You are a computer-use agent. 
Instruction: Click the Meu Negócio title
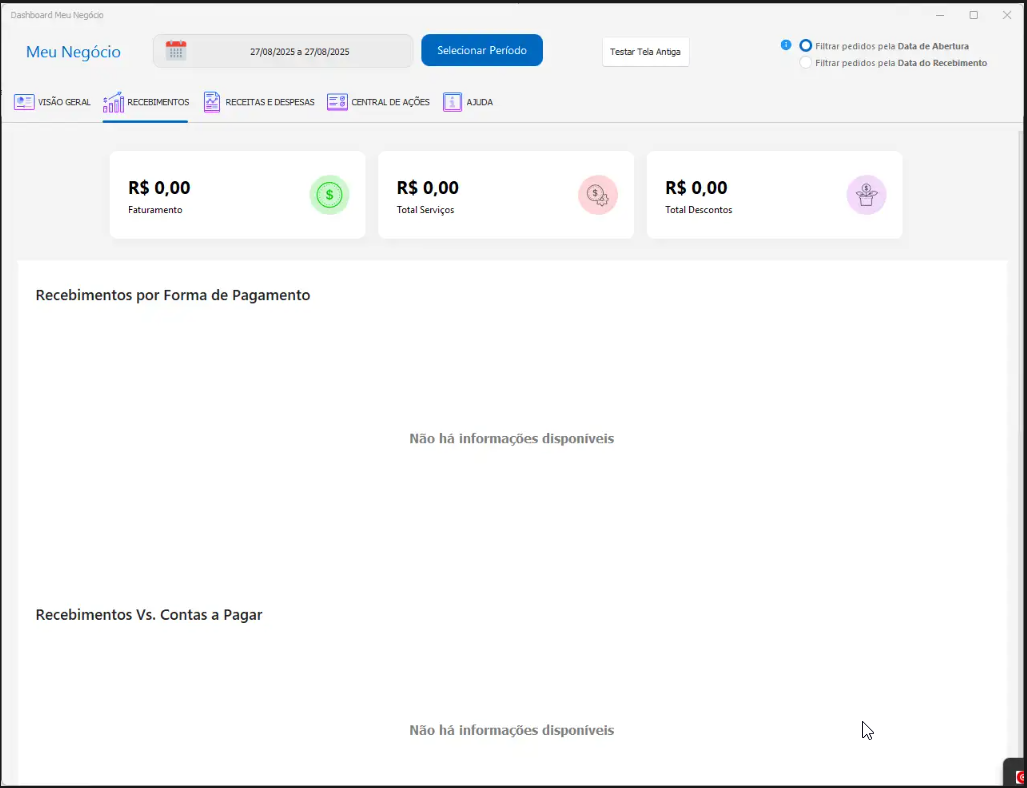point(73,52)
